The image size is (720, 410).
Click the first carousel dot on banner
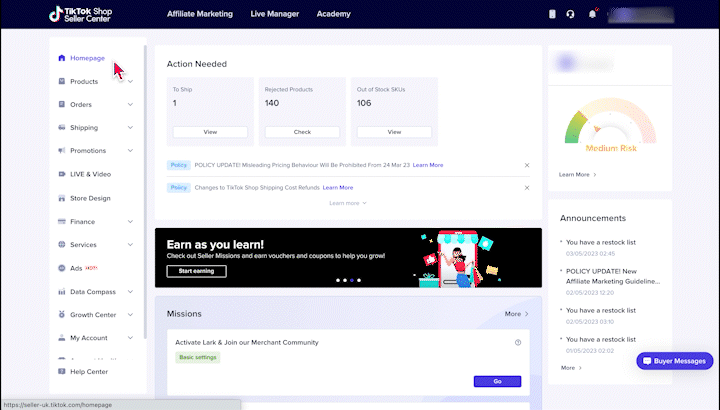coord(338,280)
